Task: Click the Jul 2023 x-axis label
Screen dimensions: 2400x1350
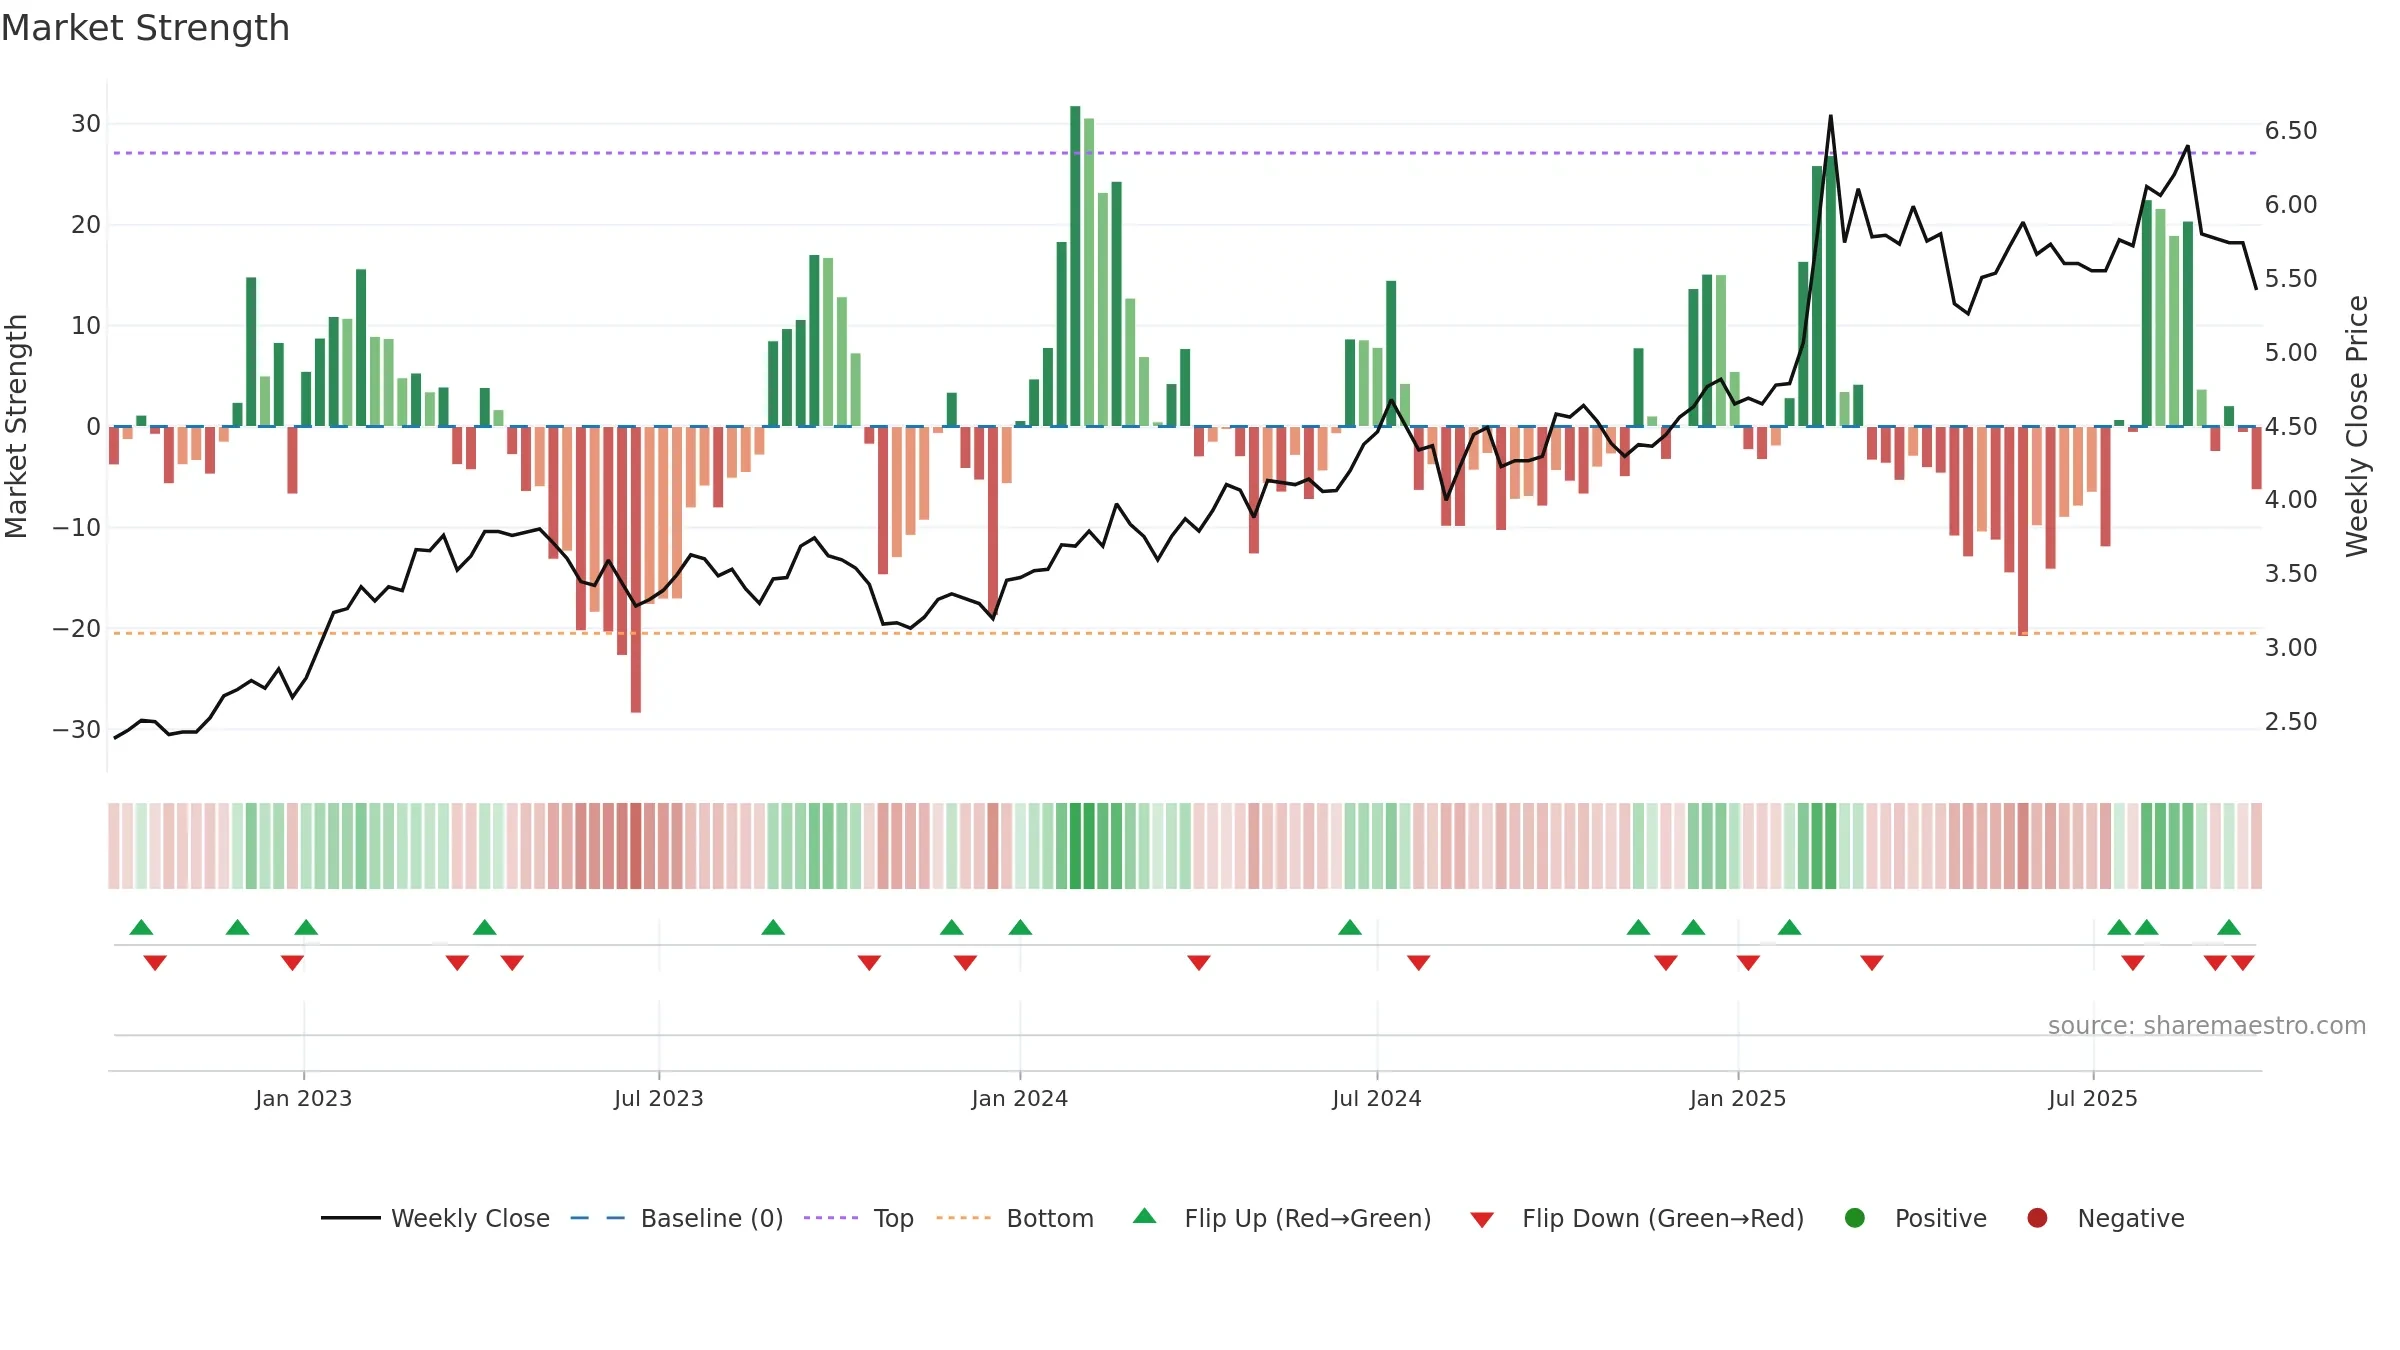Action: (659, 1098)
